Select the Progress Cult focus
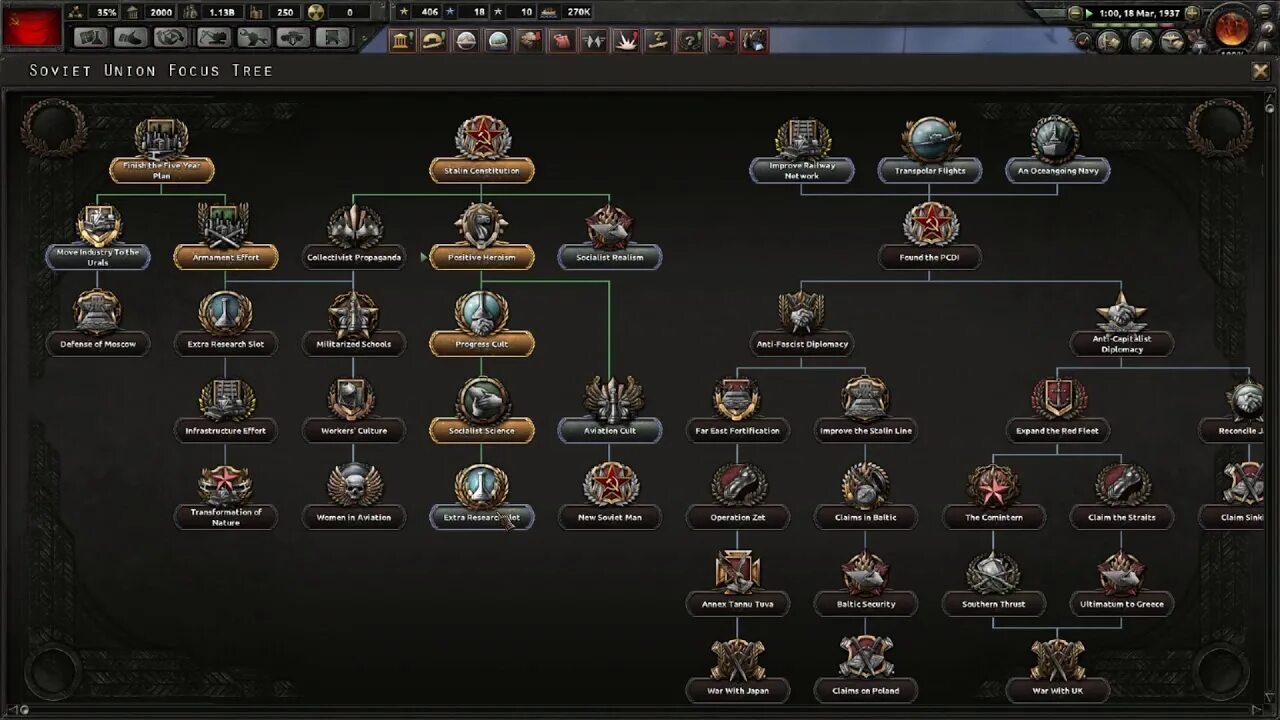The height and width of the screenshot is (720, 1280). tap(482, 325)
